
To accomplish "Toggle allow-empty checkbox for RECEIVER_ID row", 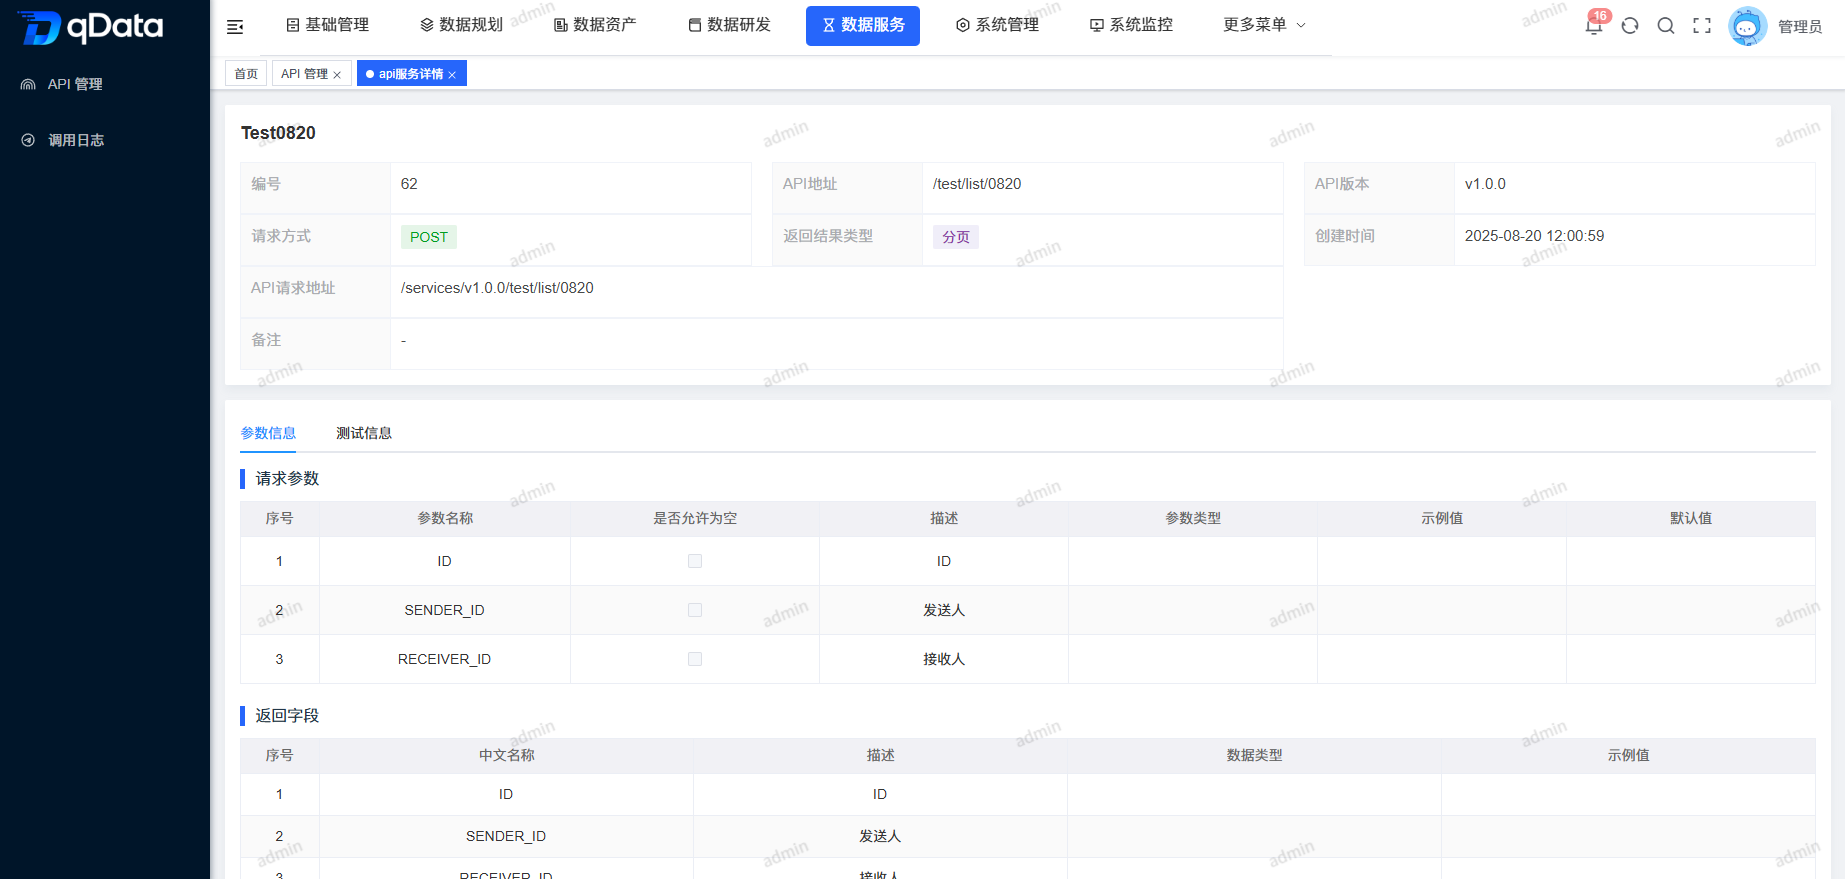I will 695,659.
